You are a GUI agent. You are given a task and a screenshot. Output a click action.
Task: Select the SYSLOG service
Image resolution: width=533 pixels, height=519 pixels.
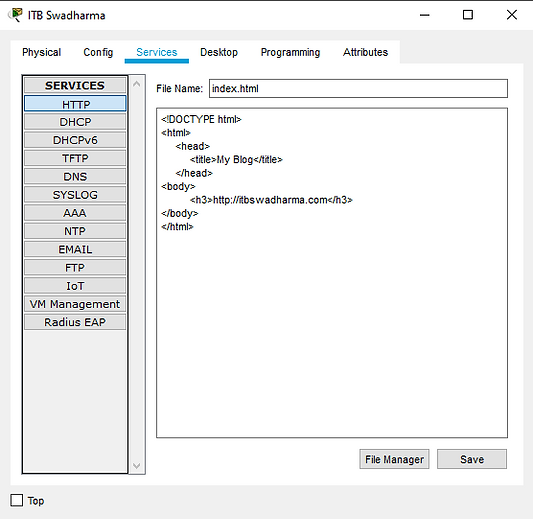[x=75, y=195]
